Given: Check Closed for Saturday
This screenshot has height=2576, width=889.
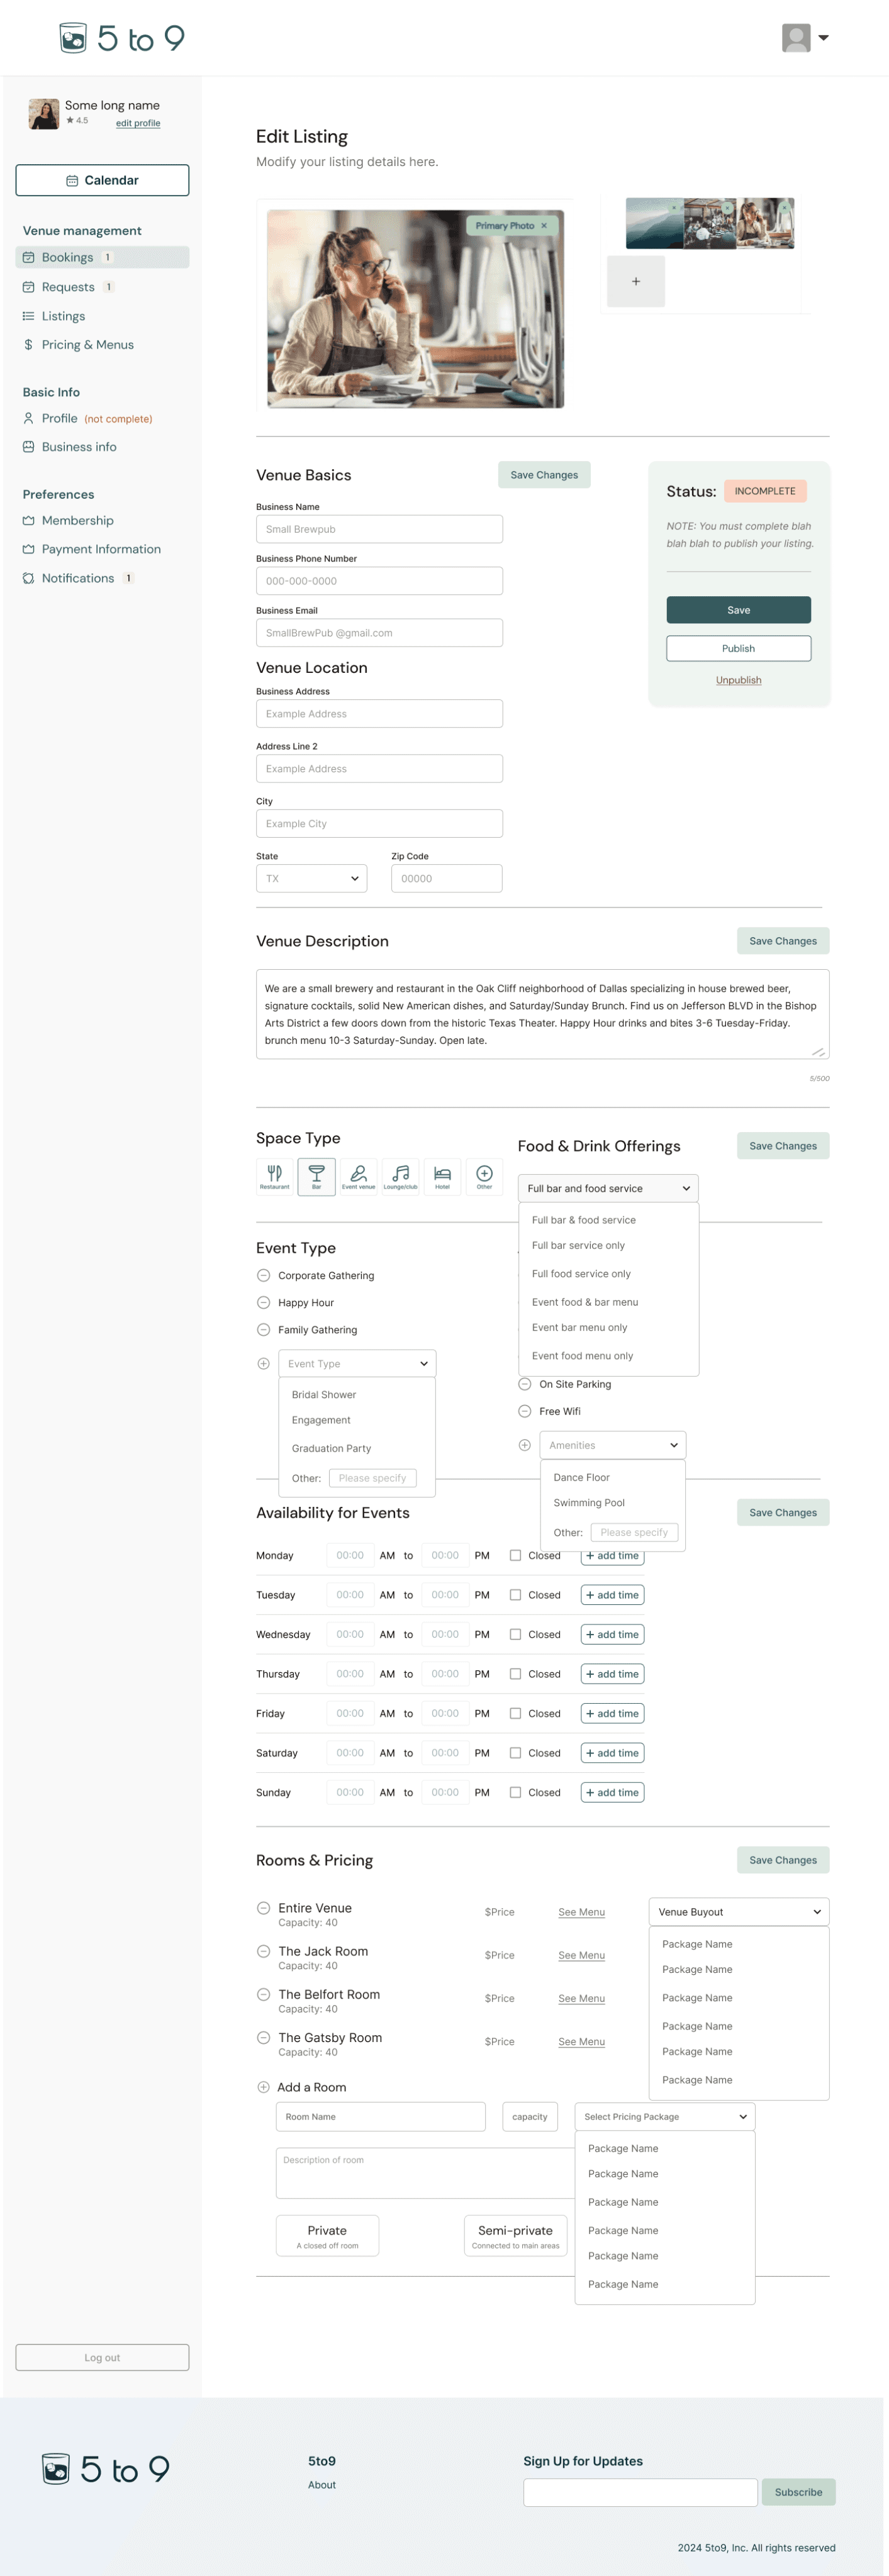Looking at the screenshot, I should [x=515, y=1753].
